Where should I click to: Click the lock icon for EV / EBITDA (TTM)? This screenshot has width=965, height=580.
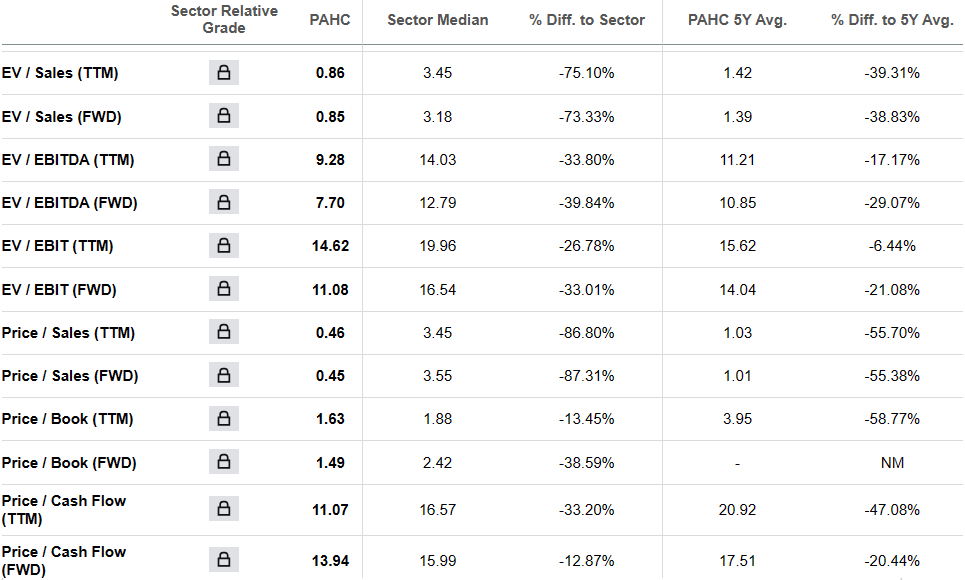pos(224,159)
